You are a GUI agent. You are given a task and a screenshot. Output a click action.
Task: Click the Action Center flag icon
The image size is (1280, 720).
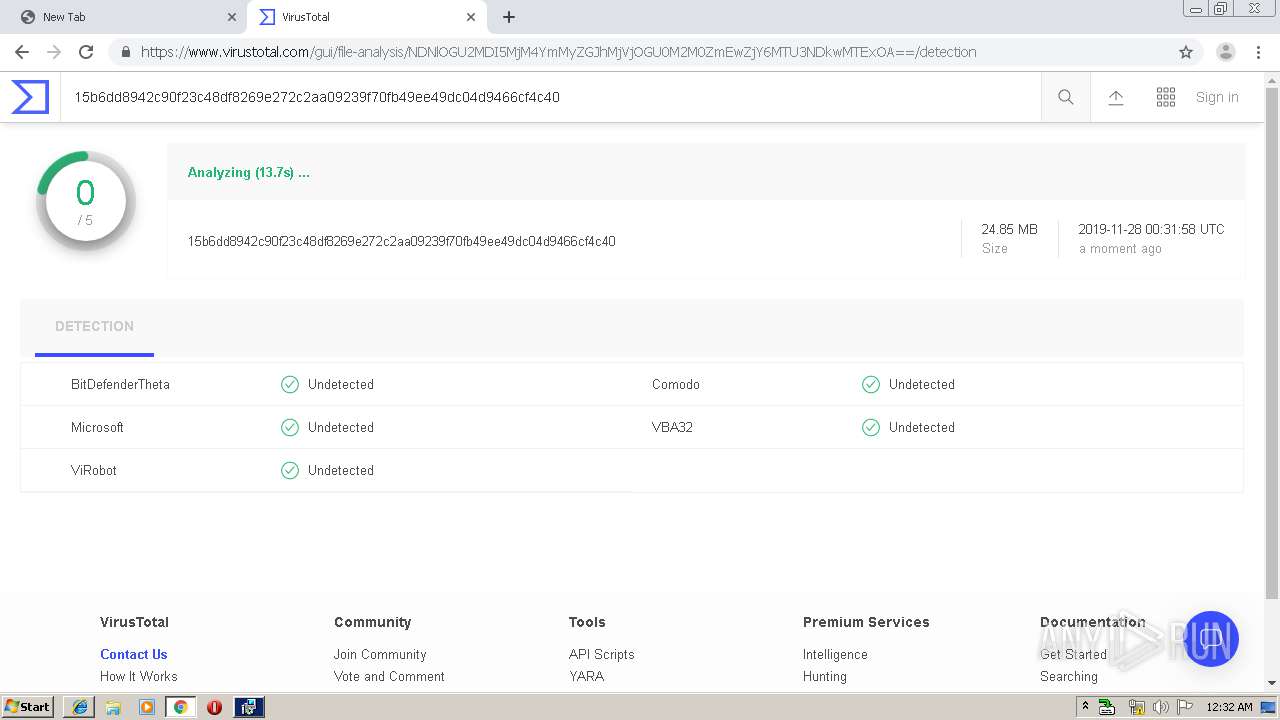point(1185,707)
